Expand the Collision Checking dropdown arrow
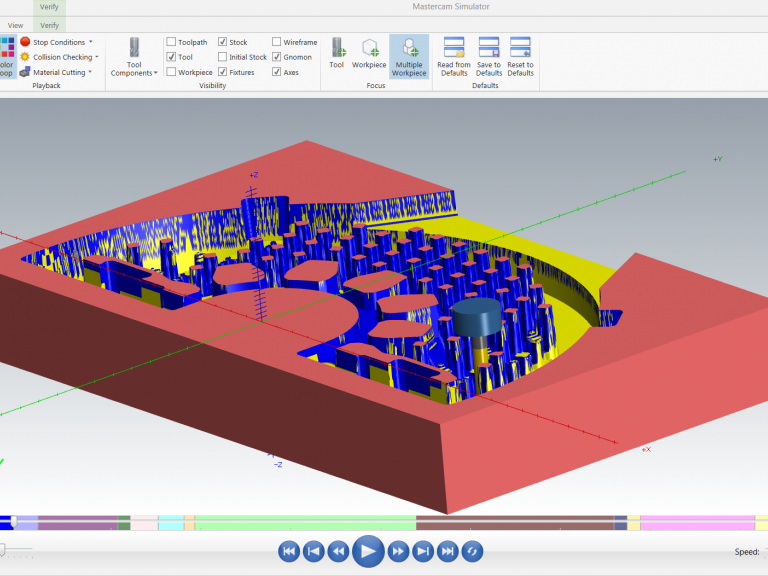 (97, 57)
